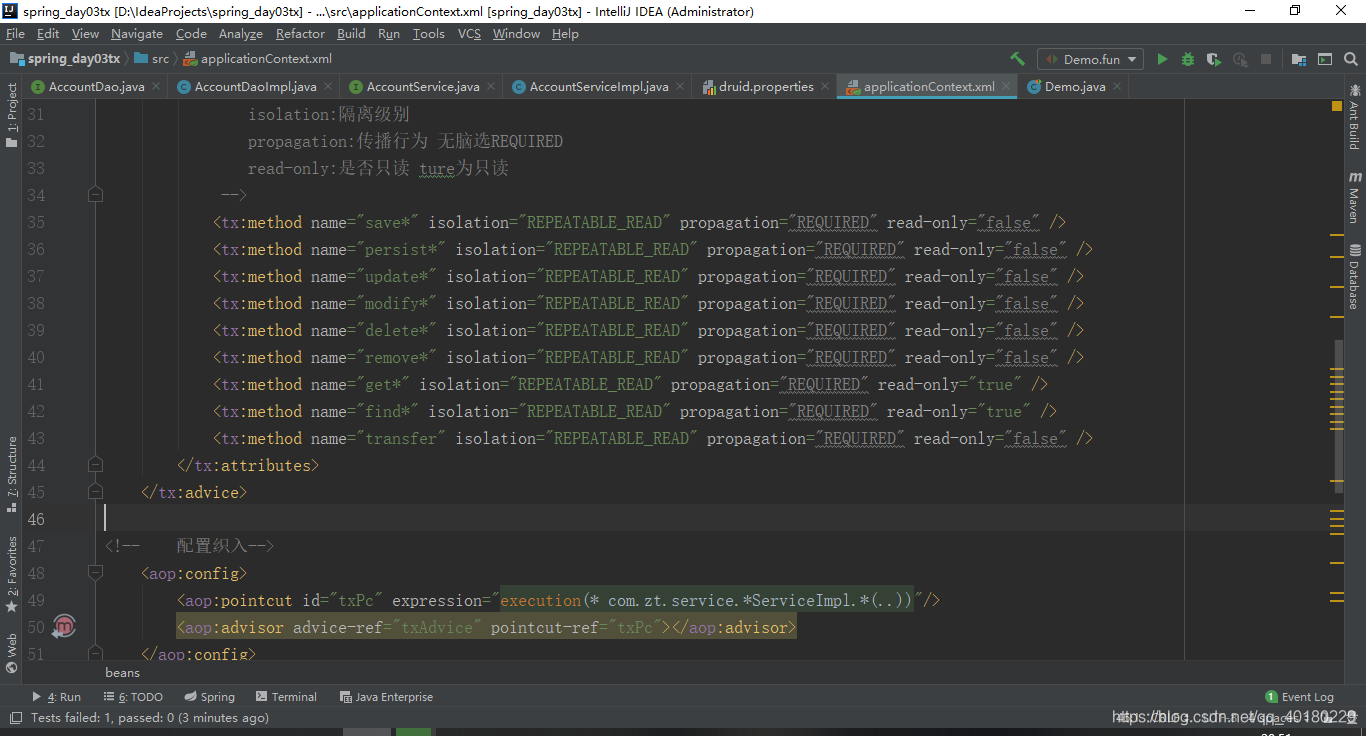1366x736 pixels.
Task: Build the project with the hammer icon
Action: (x=1017, y=59)
